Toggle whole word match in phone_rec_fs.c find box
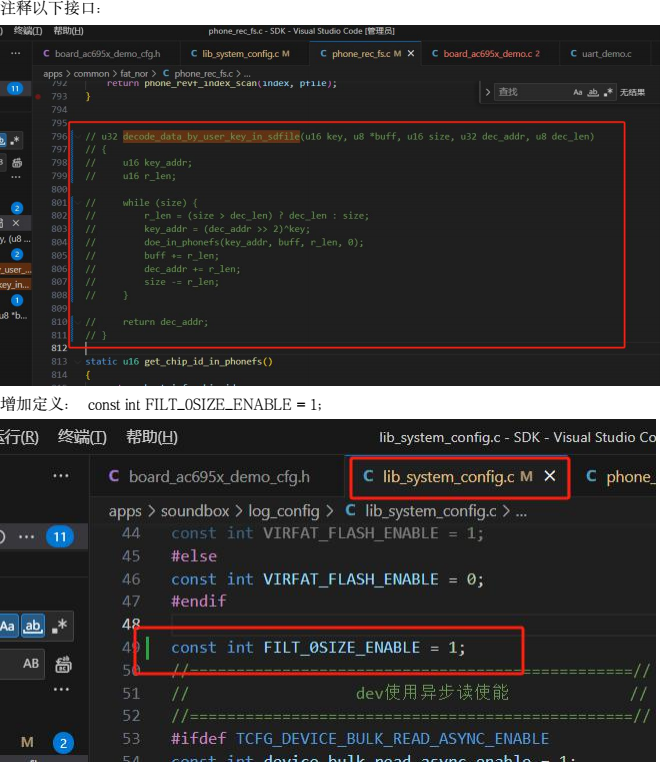660x762 pixels. [x=593, y=92]
